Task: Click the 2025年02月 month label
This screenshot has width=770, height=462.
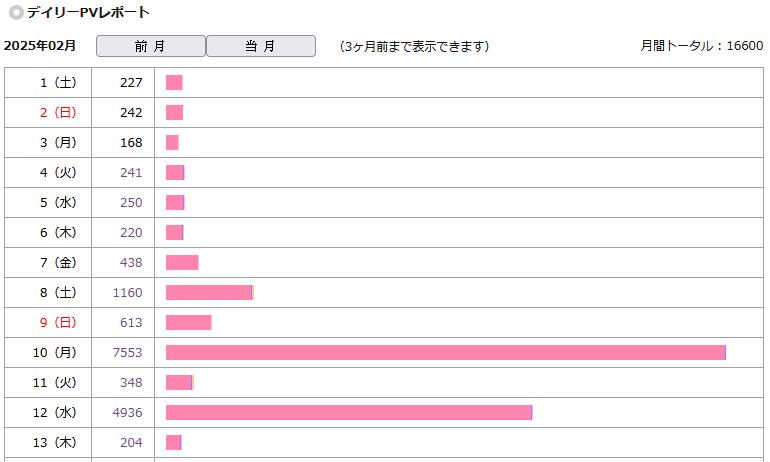Action: click(x=40, y=46)
